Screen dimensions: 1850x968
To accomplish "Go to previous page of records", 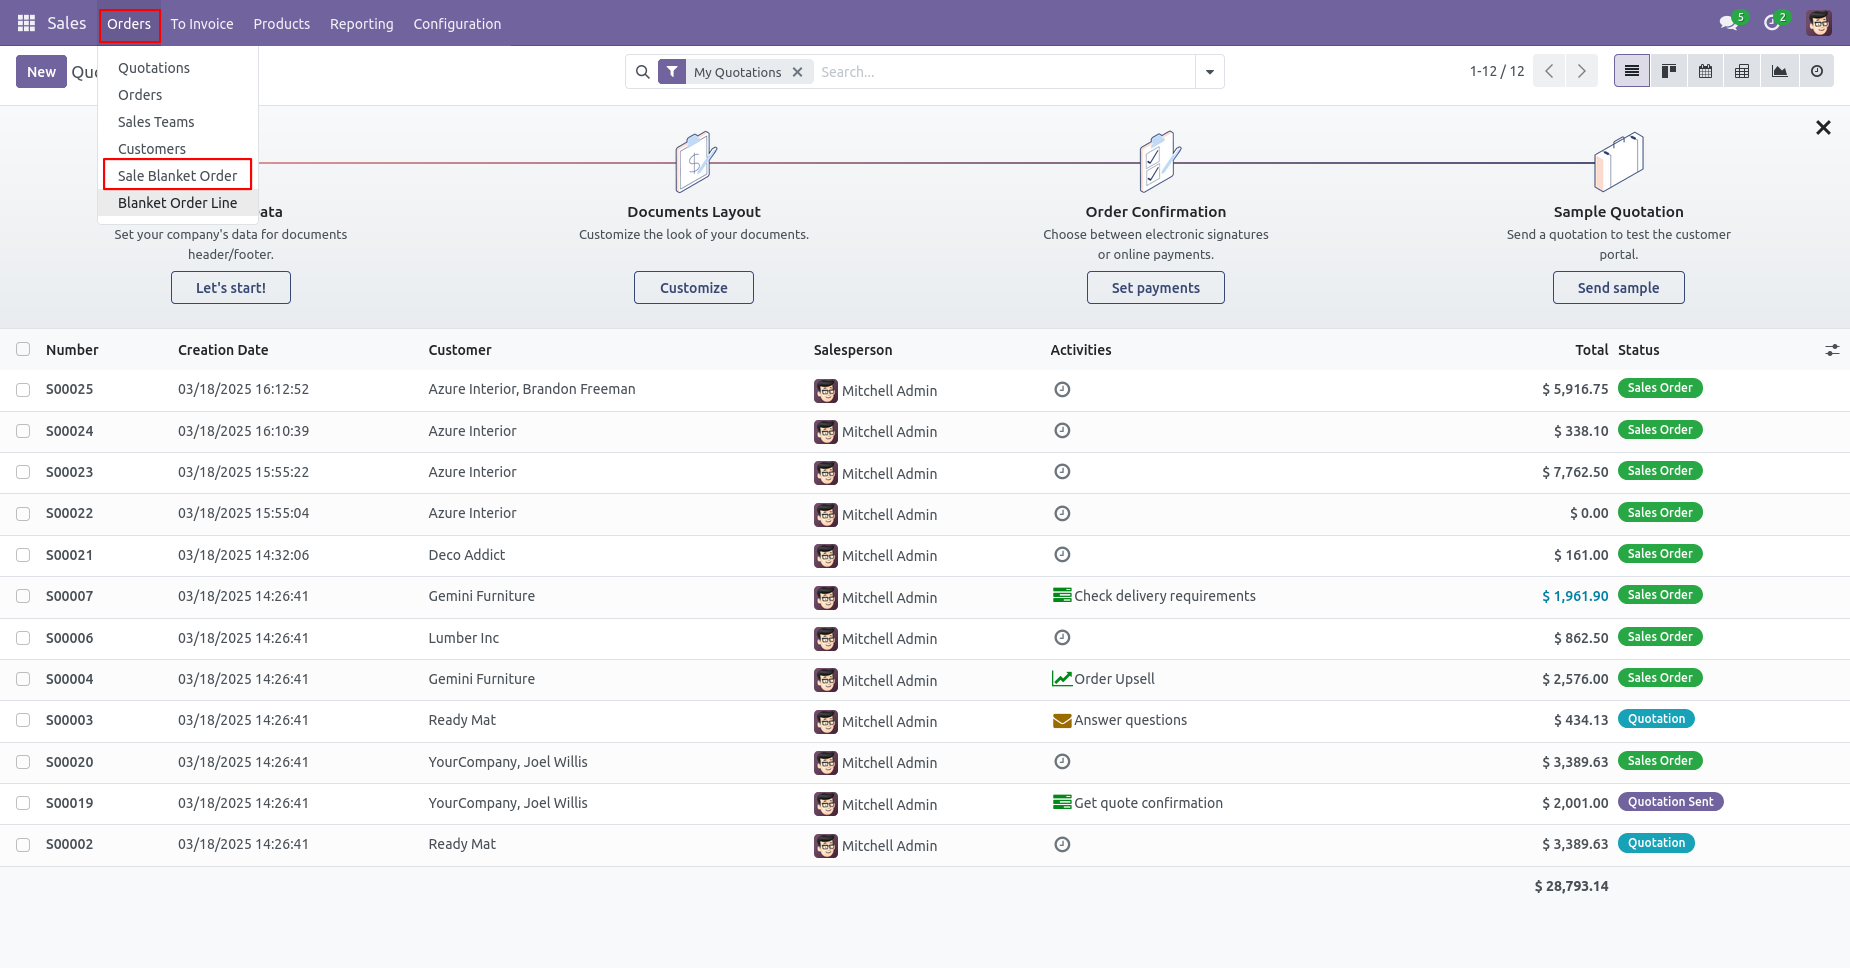I will tap(1549, 71).
